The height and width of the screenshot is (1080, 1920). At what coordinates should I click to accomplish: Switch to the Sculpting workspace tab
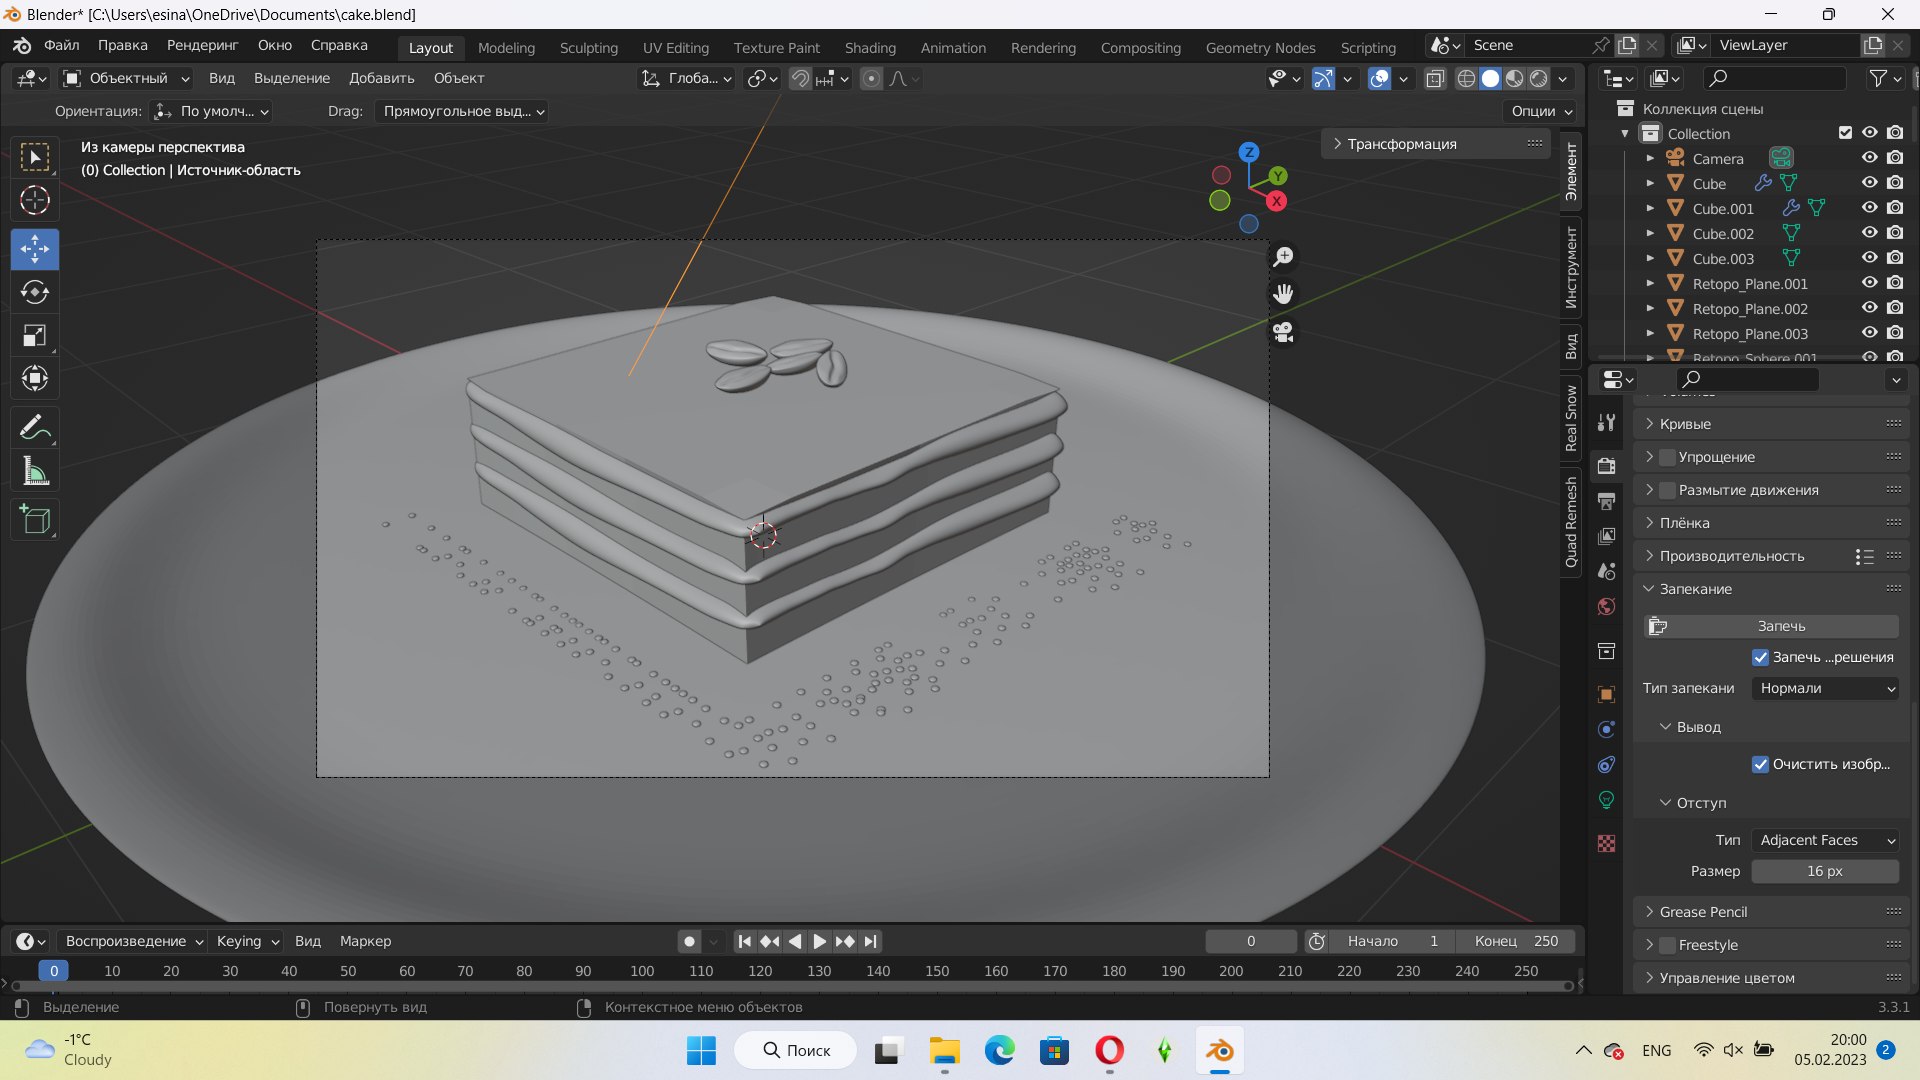tap(588, 48)
